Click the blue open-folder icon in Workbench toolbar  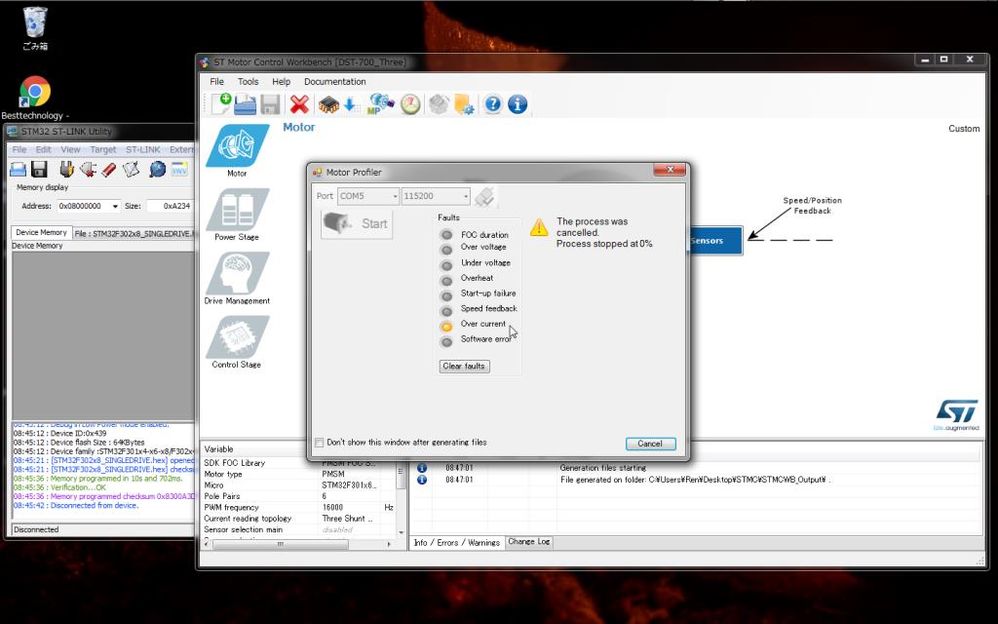pyautogui.click(x=245, y=104)
